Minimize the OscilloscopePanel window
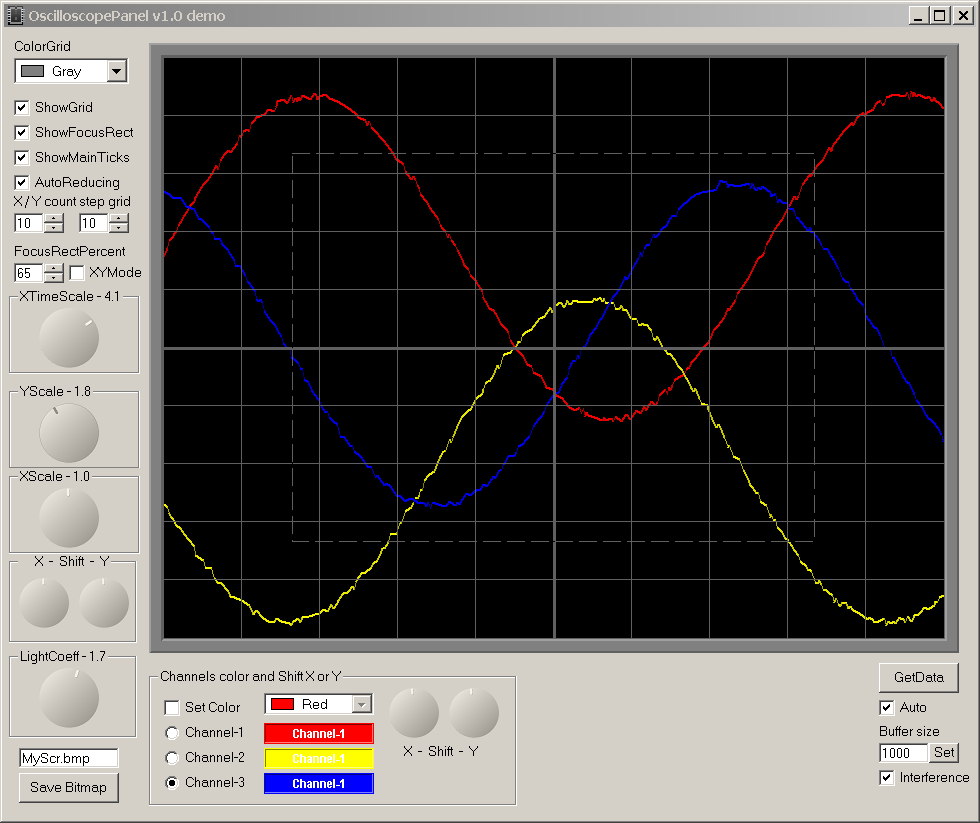 pos(918,16)
